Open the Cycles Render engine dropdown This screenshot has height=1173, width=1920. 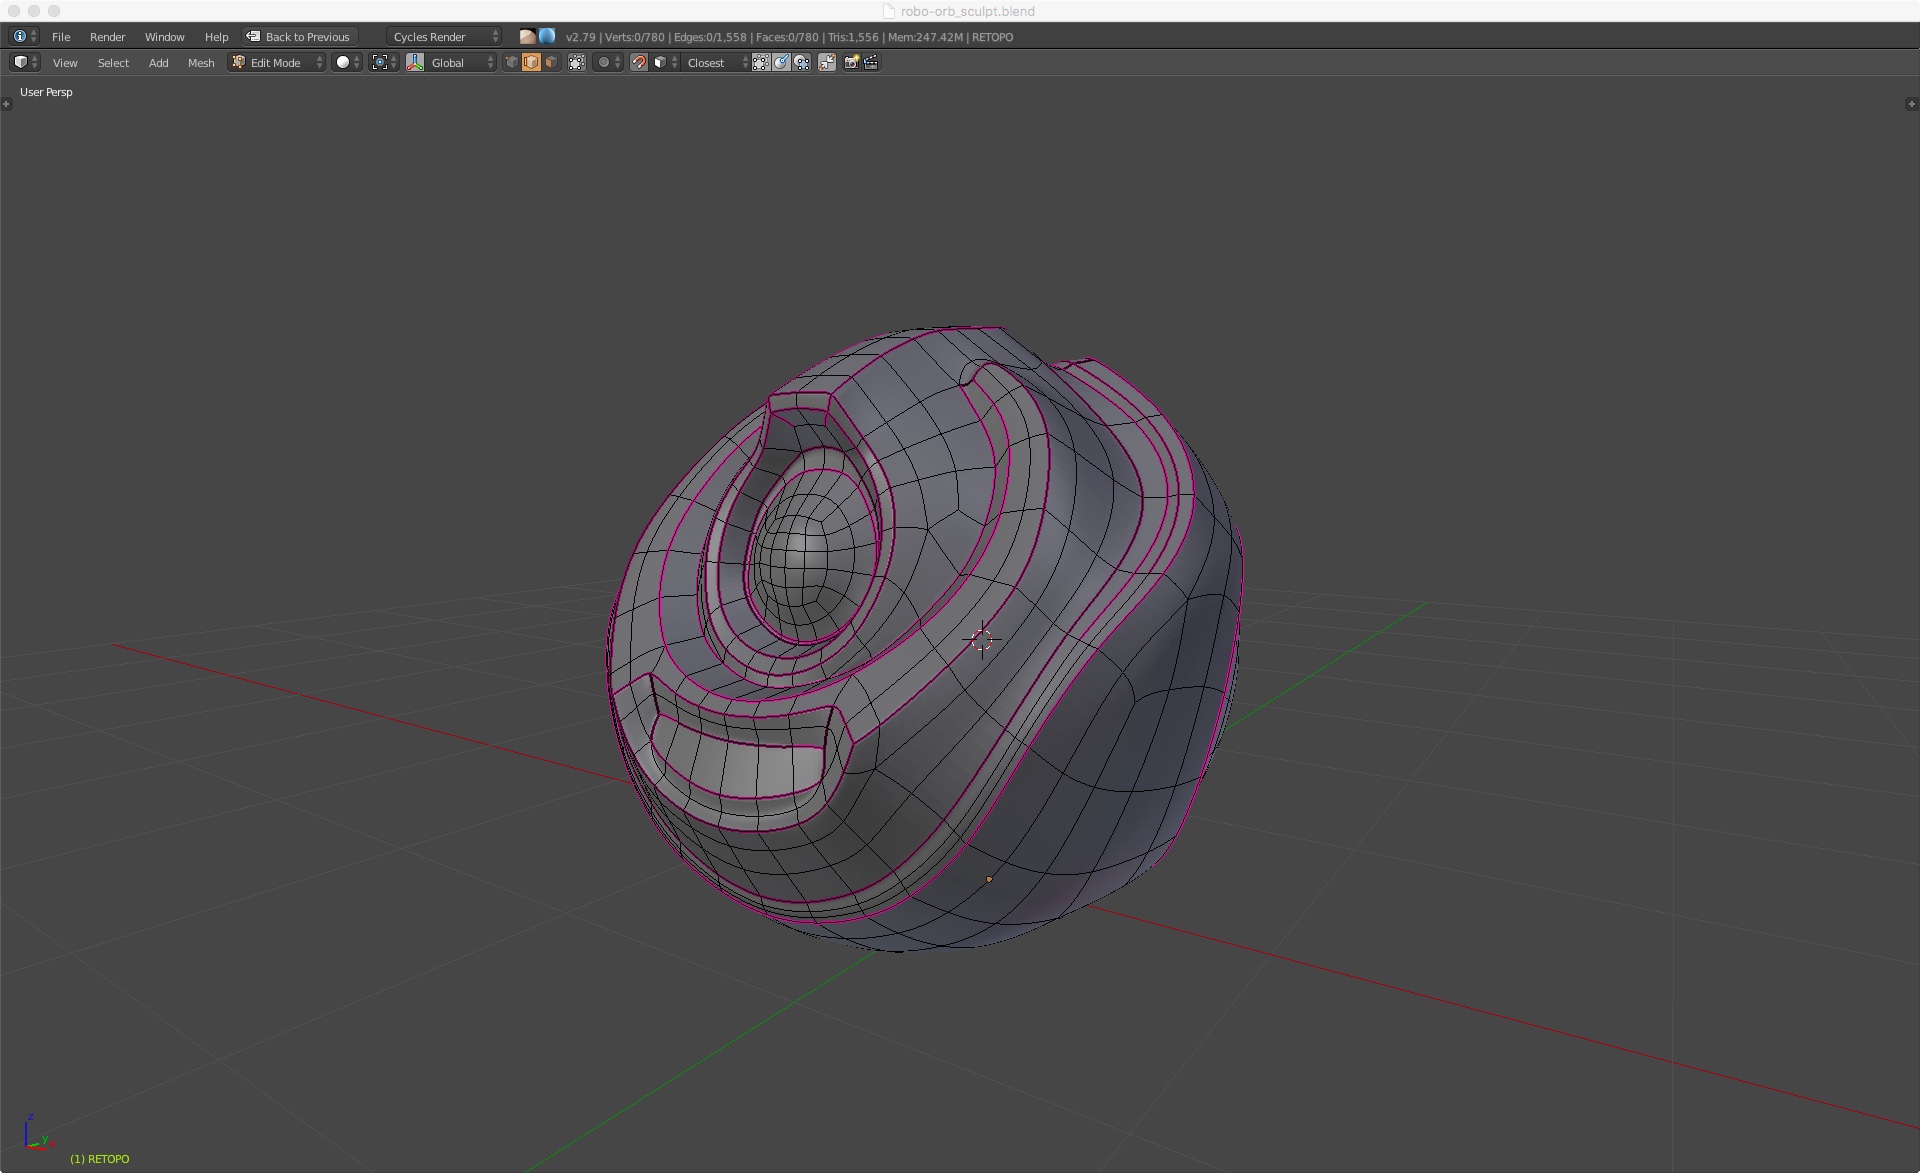(445, 36)
